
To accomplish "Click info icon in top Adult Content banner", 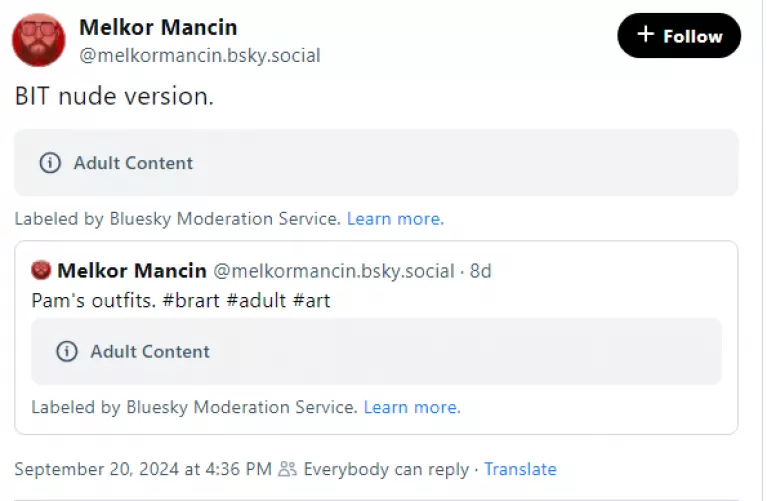I will [50, 163].
